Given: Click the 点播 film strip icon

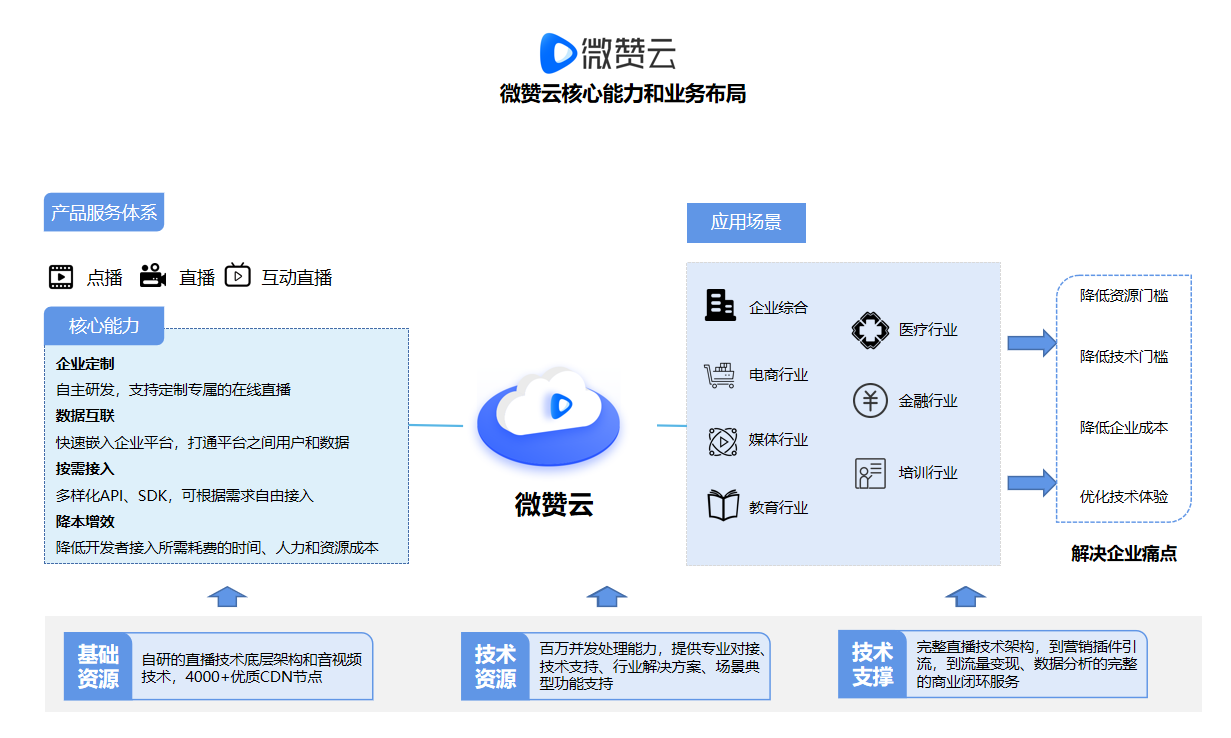Looking at the screenshot, I should tap(61, 277).
